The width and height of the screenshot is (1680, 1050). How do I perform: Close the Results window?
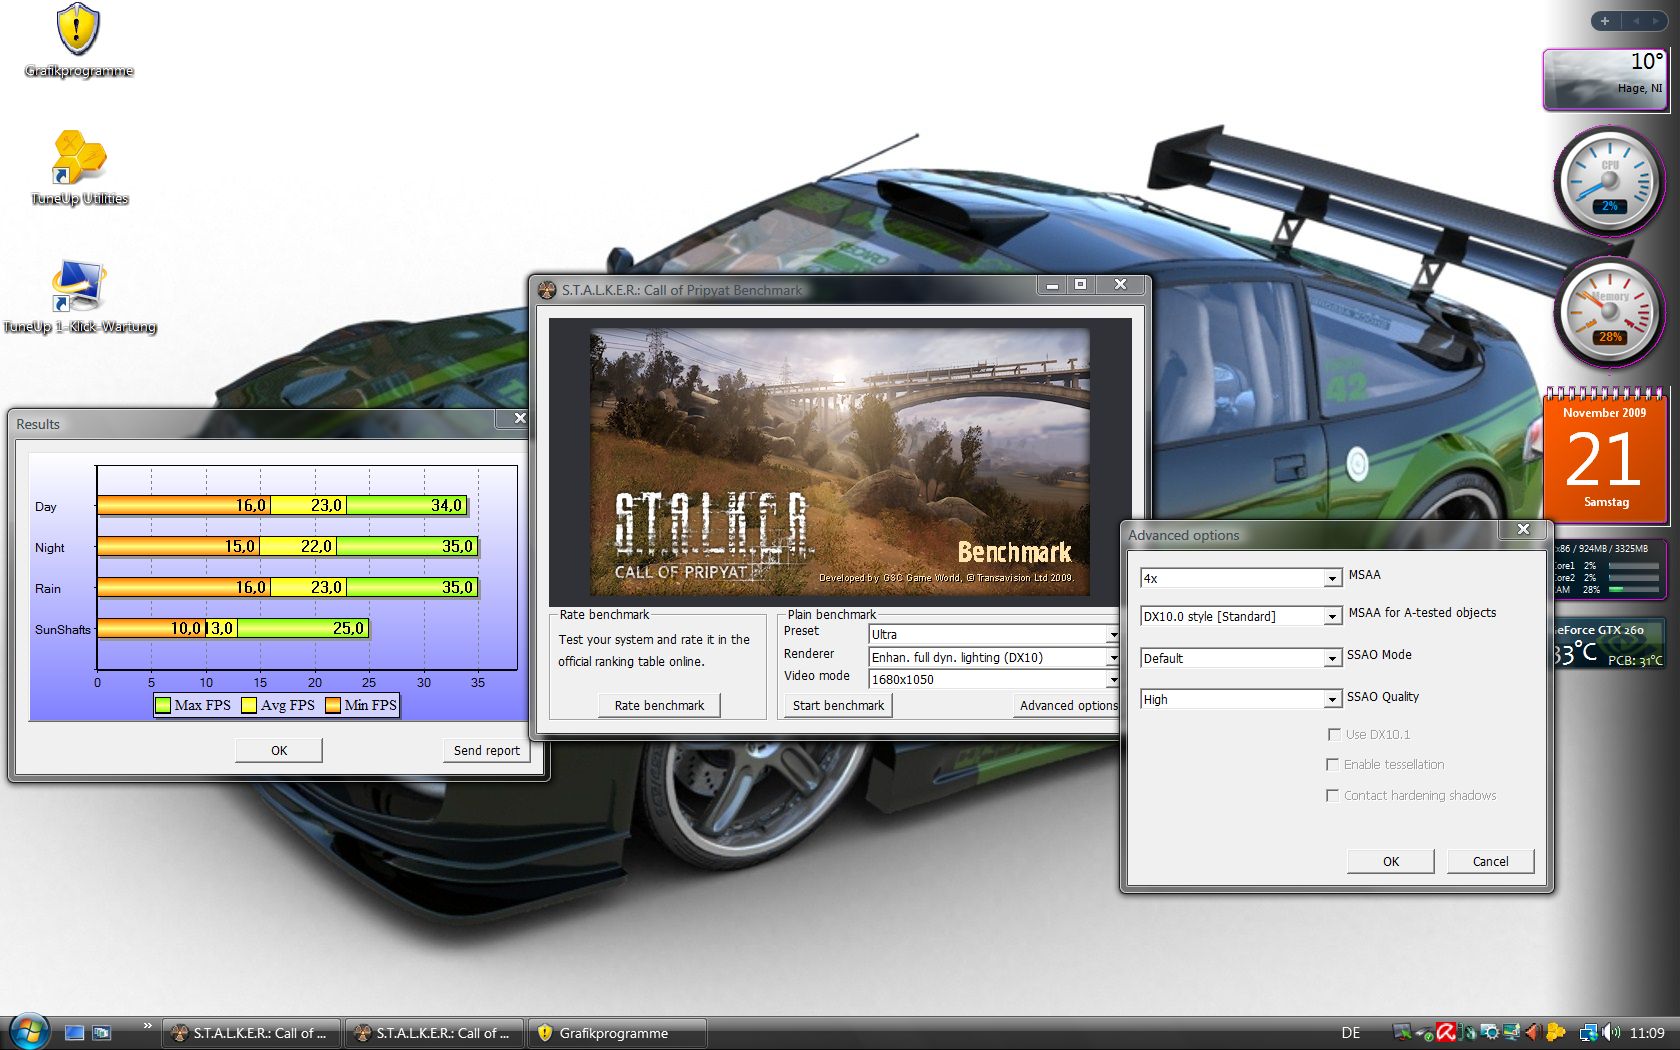(x=520, y=418)
